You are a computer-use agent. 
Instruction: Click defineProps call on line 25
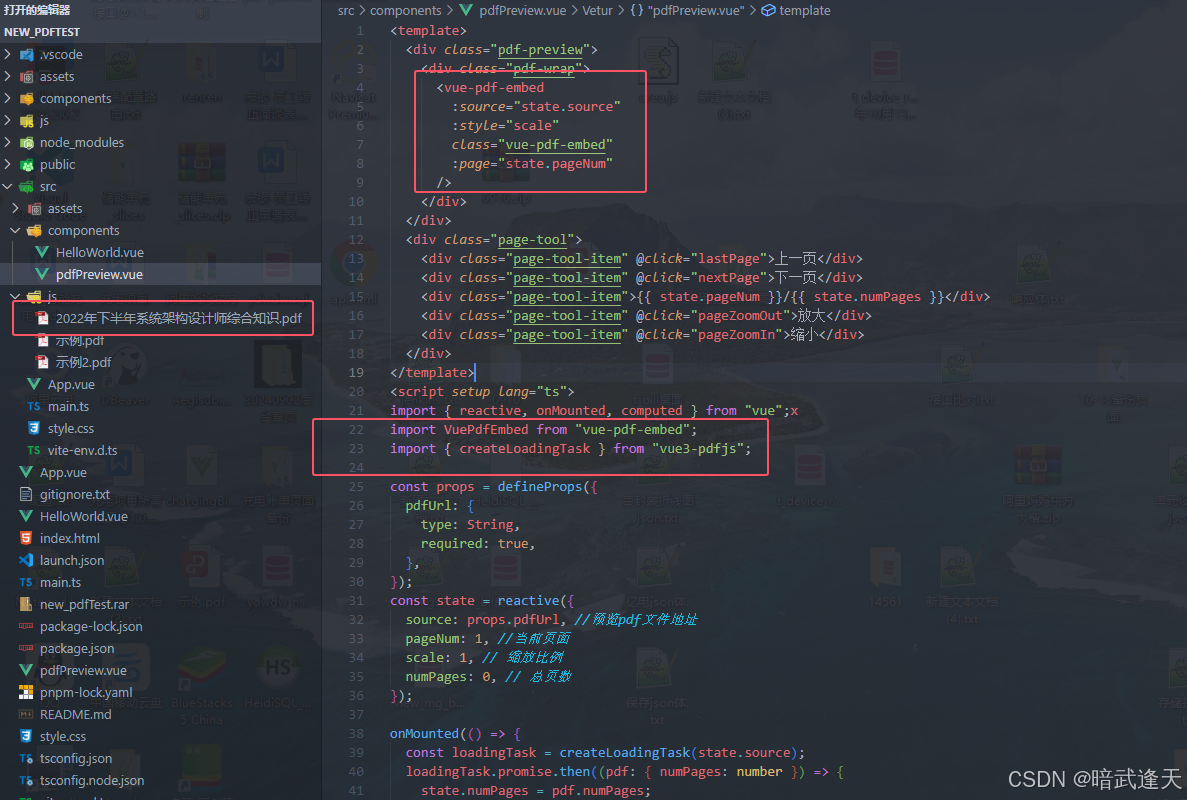pyautogui.click(x=540, y=486)
